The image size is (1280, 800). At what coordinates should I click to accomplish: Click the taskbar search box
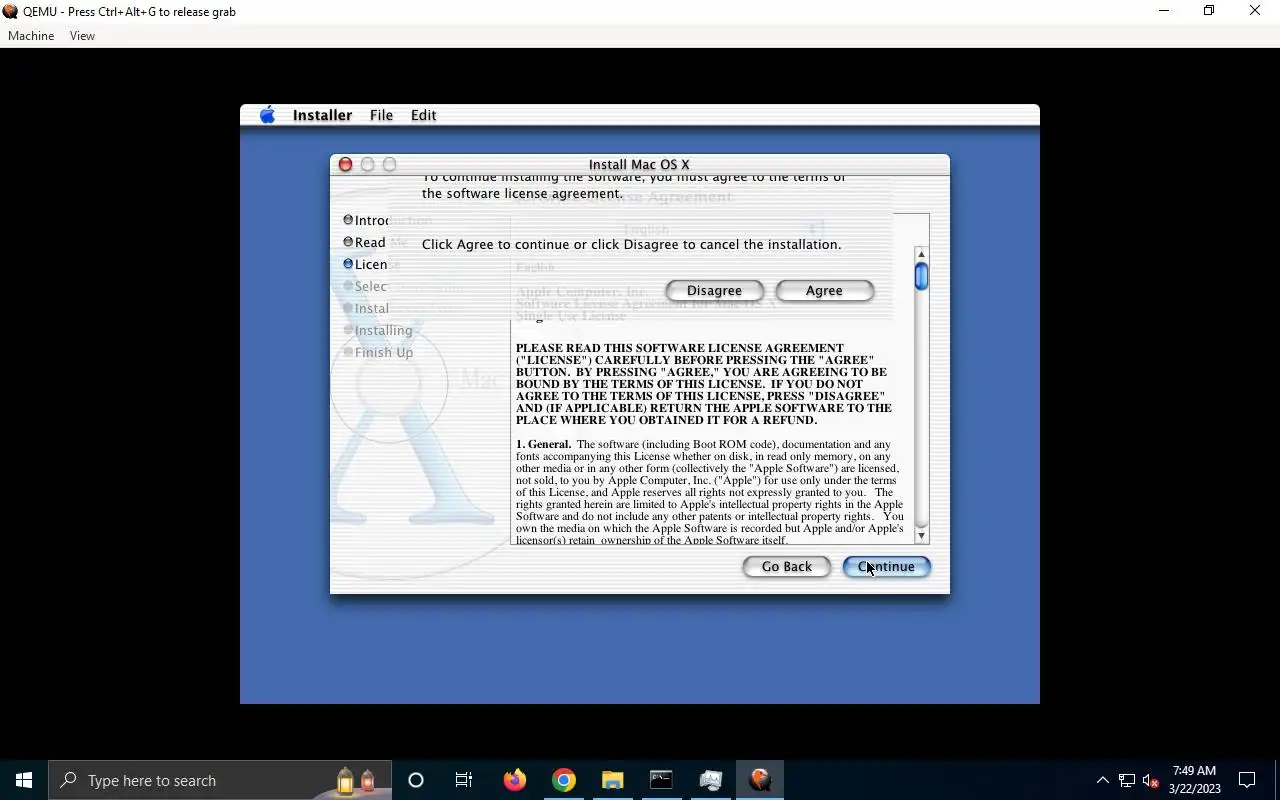coord(220,780)
